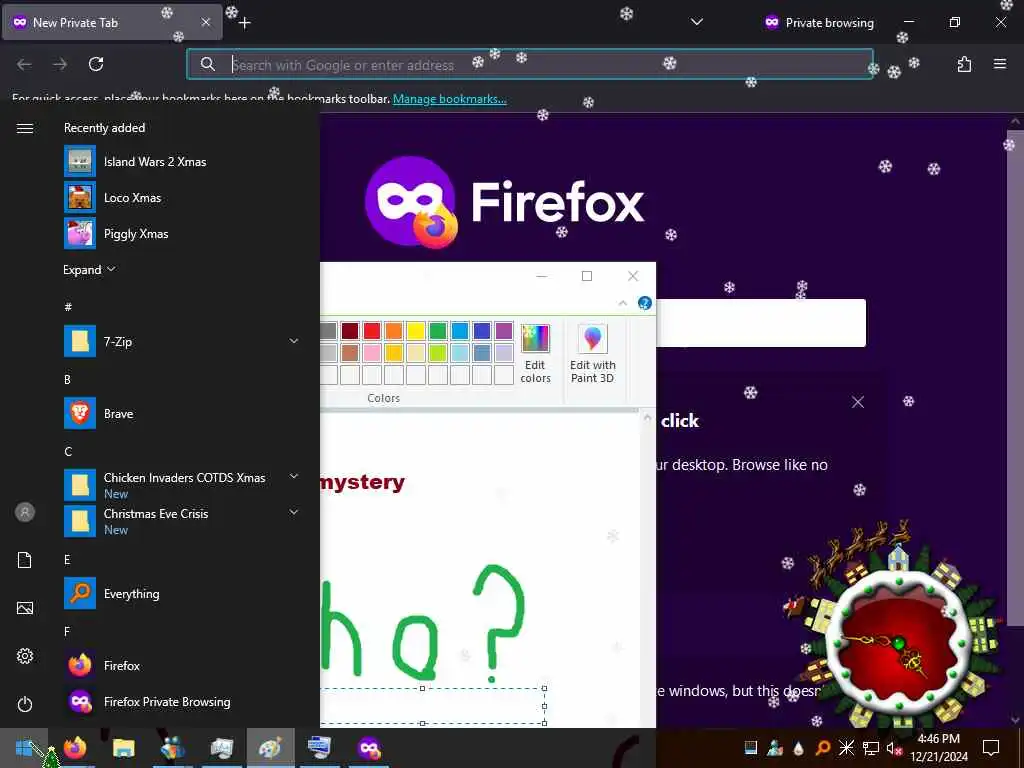Select the pink Paint color swatch
1024x768 pixels.
pyautogui.click(x=372, y=353)
